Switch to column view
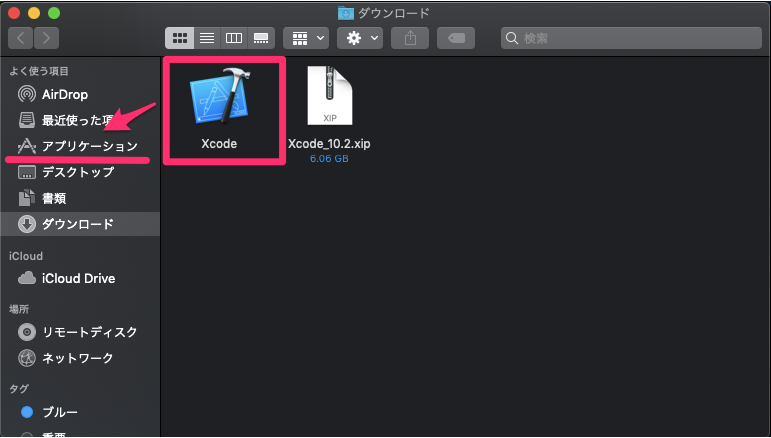The image size is (771, 438). click(x=234, y=38)
